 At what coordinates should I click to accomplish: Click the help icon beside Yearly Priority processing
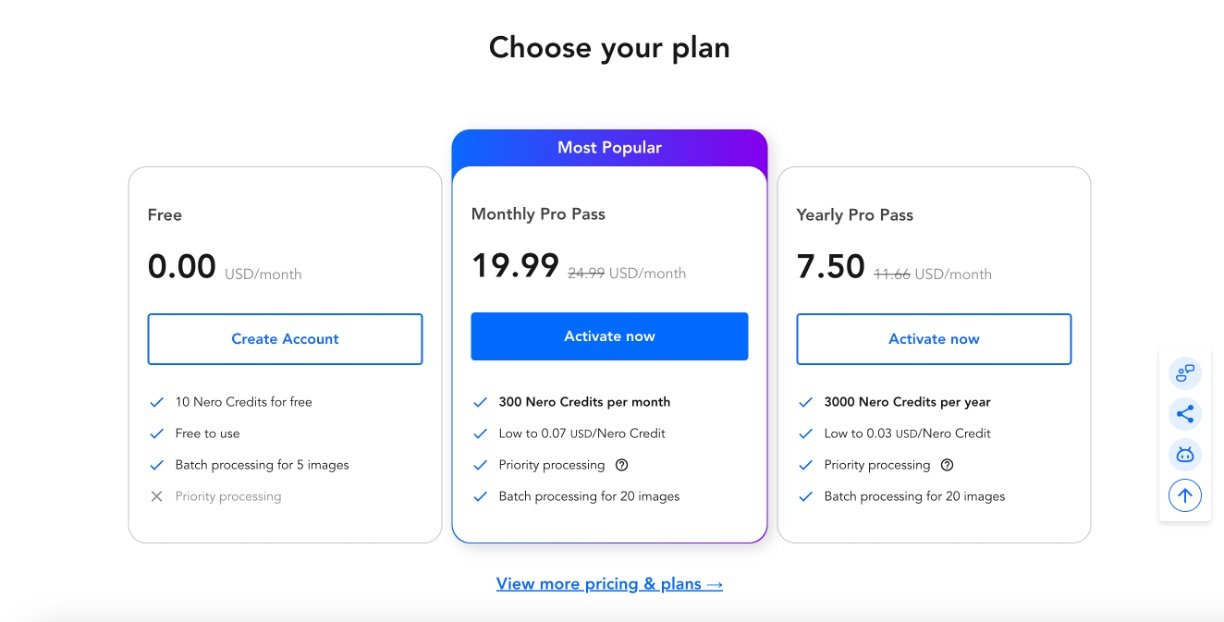(947, 465)
